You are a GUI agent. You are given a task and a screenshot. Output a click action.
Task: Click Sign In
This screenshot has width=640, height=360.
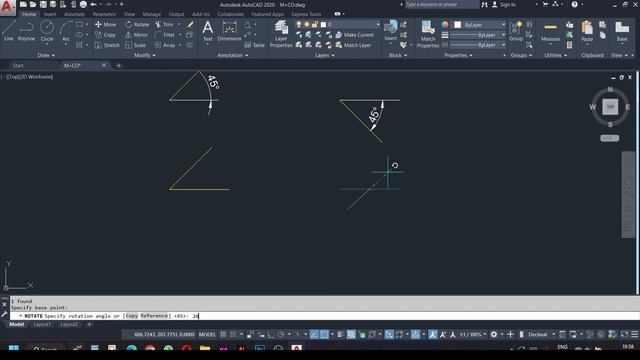(504, 4)
